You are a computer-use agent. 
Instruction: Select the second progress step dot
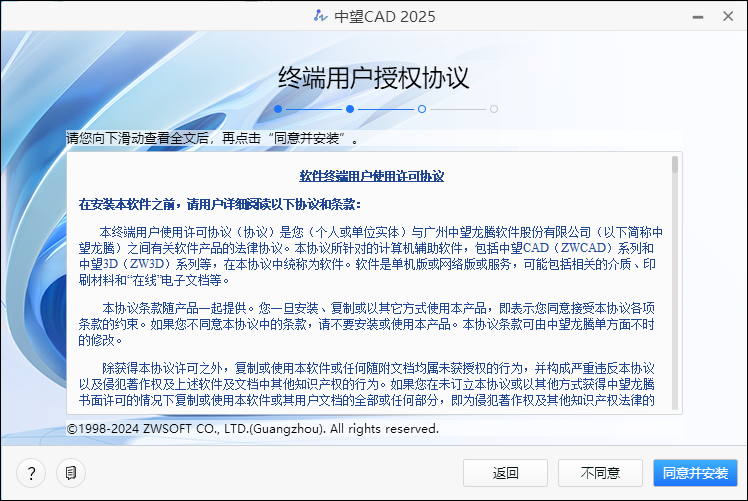coord(350,109)
